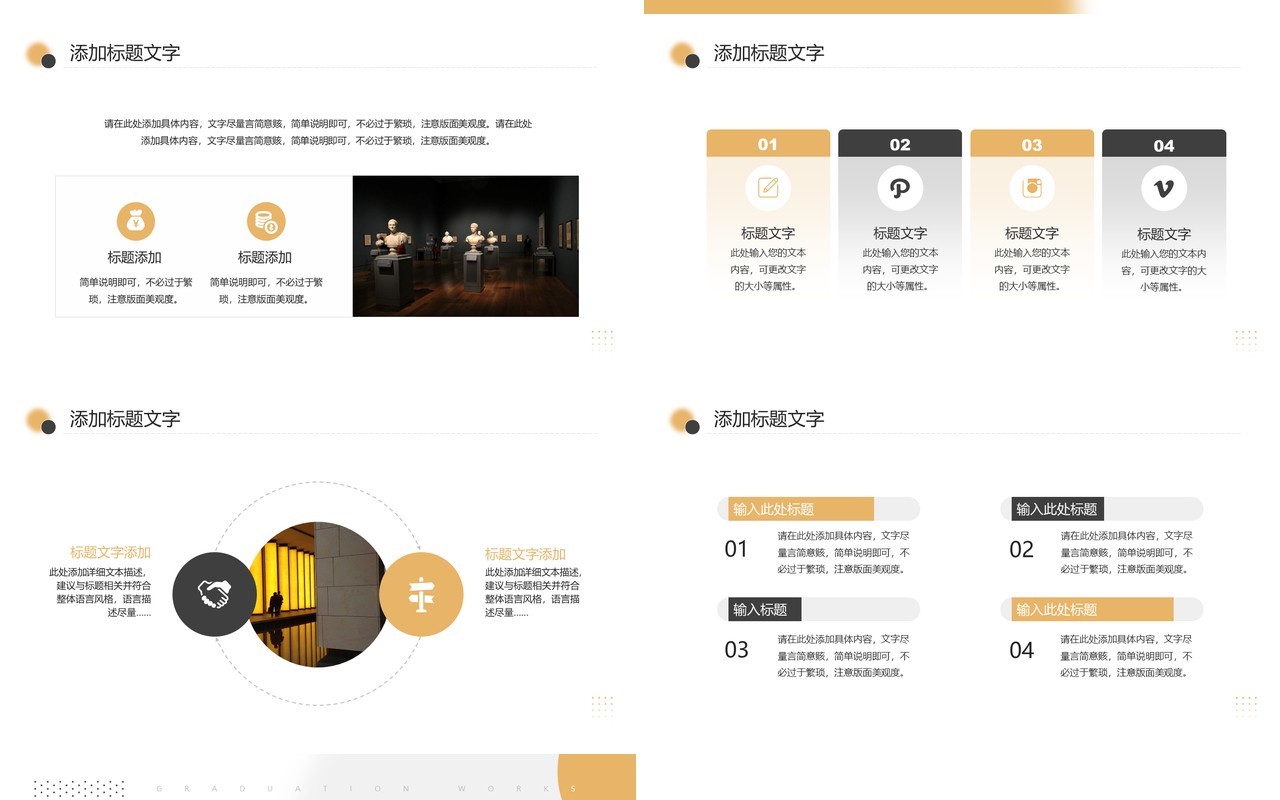
Task: Select the edit pencil icon in card 01
Action: (x=768, y=187)
